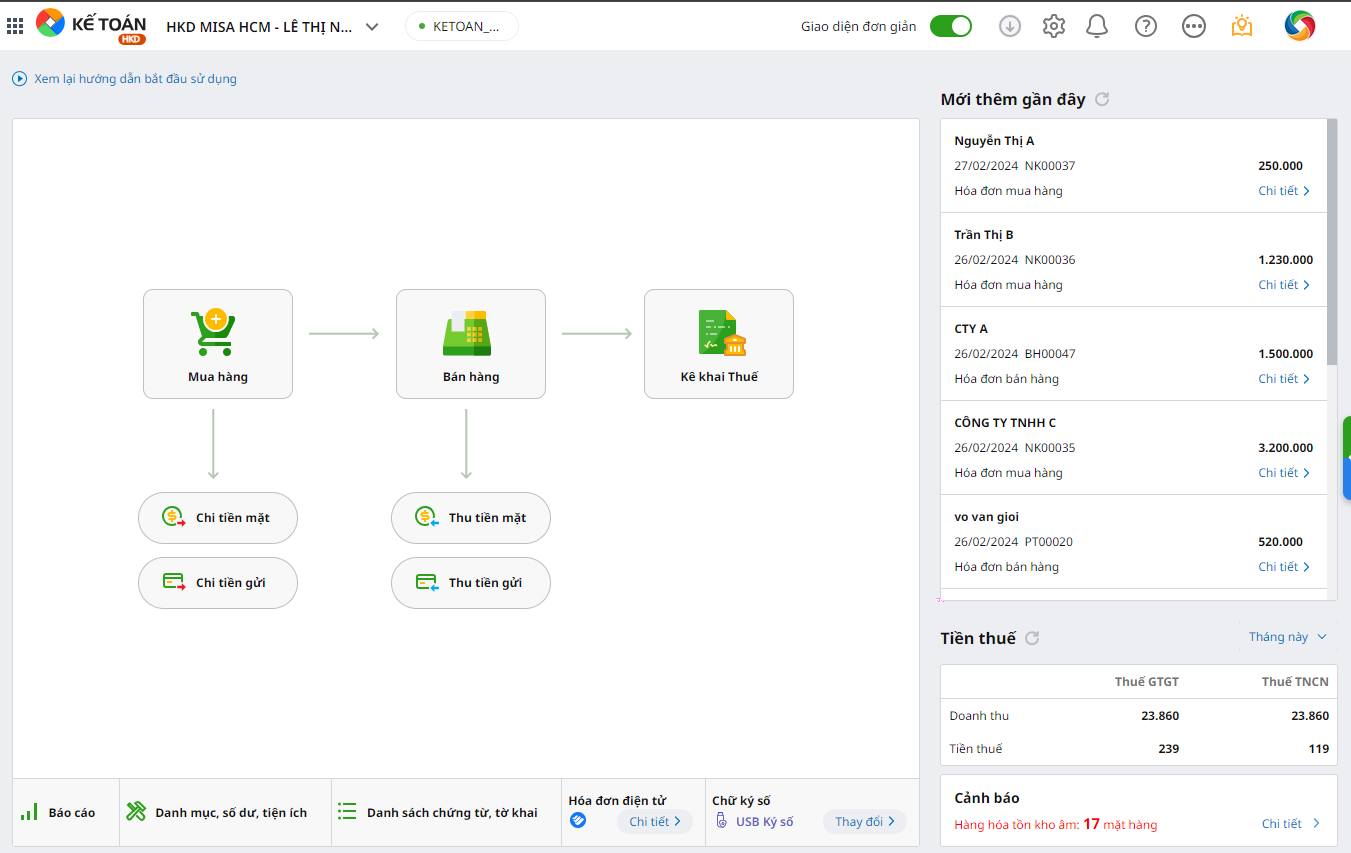Viewport: 1351px width, 853px height.
Task: Click the Chi tiền gửi button
Action: click(x=218, y=583)
